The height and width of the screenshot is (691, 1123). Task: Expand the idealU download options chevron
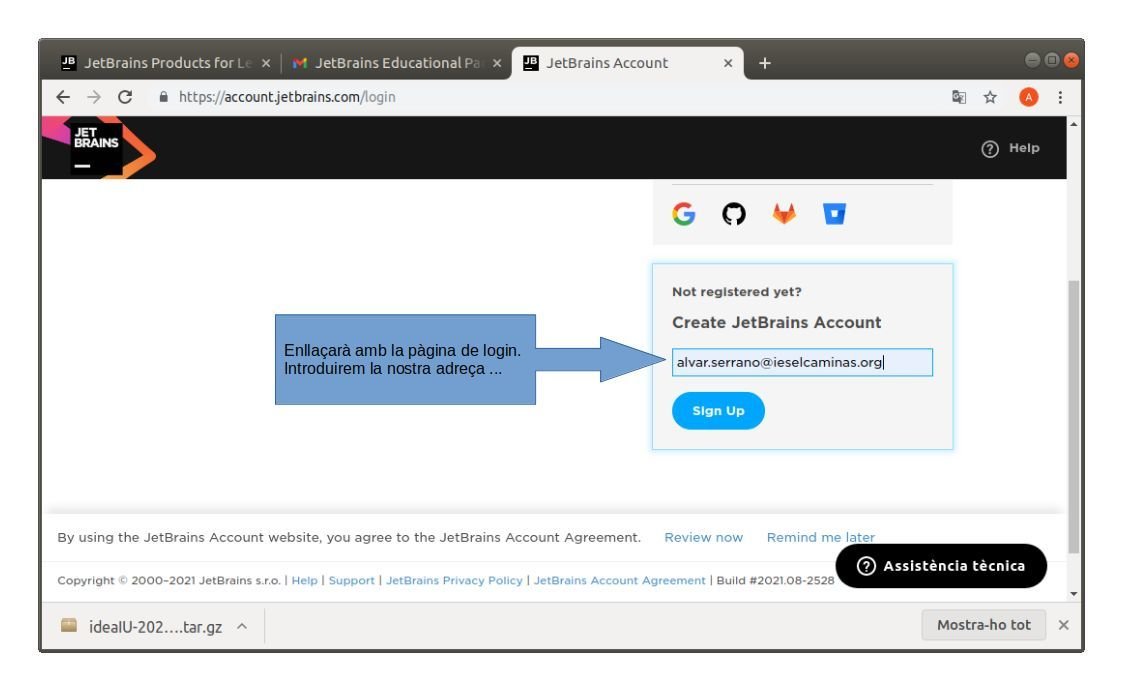tap(242, 626)
